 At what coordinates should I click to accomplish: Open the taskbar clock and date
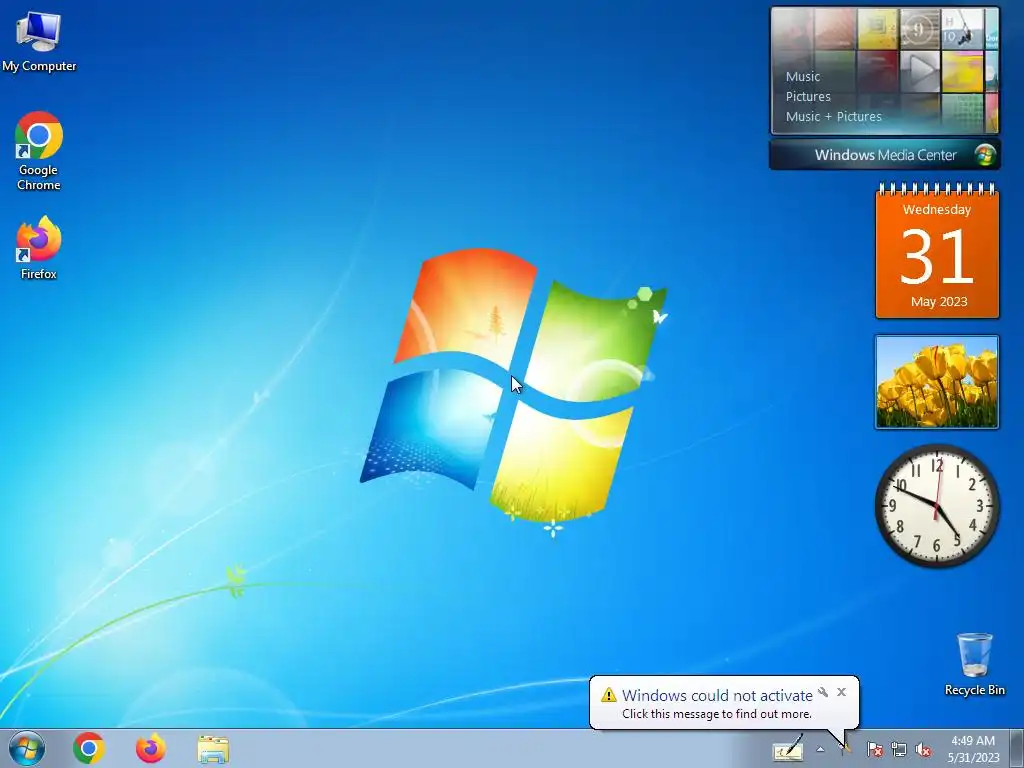[973, 749]
